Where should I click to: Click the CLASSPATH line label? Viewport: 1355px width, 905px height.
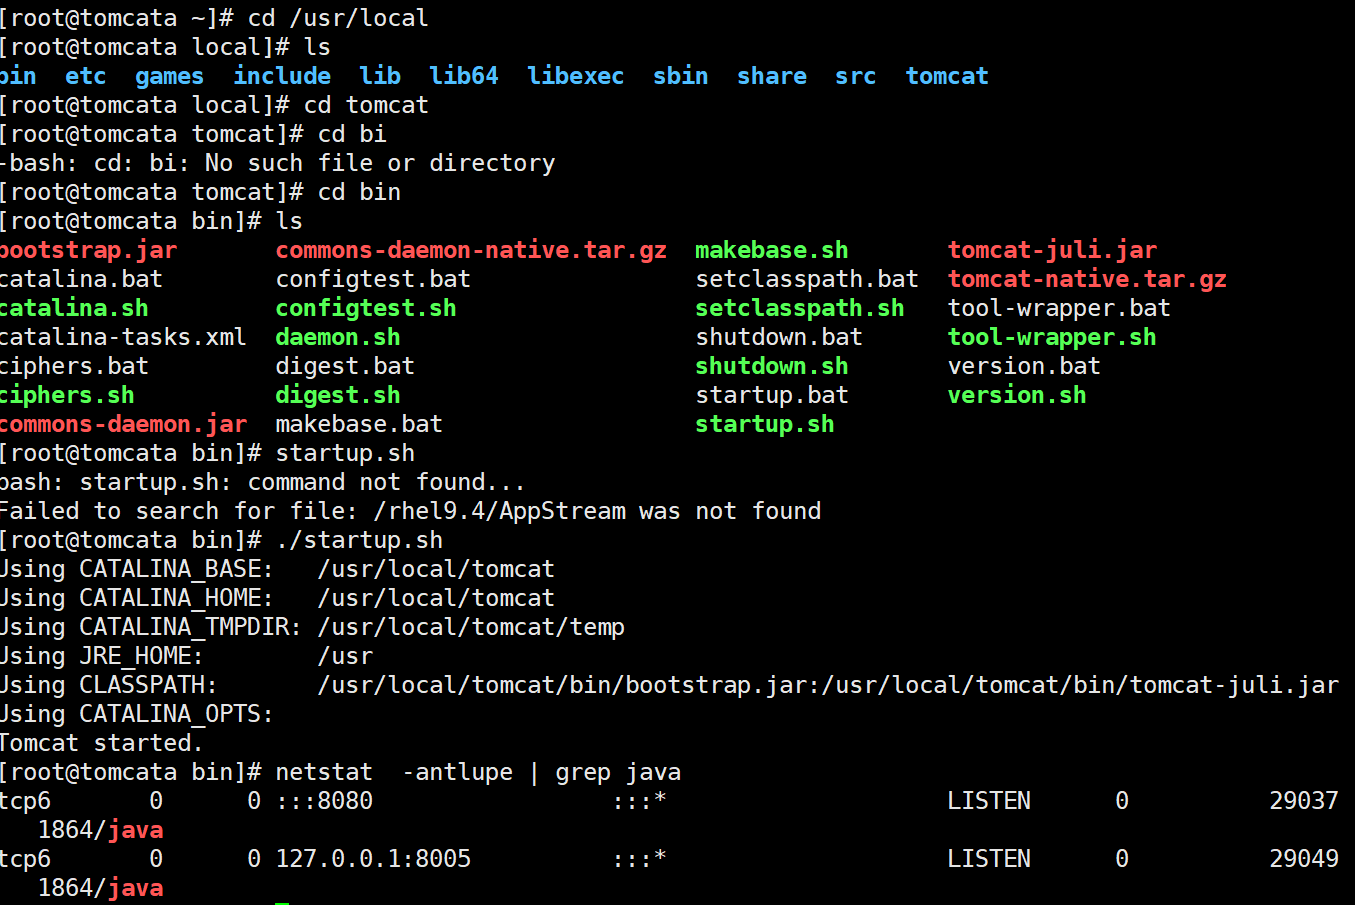149,685
